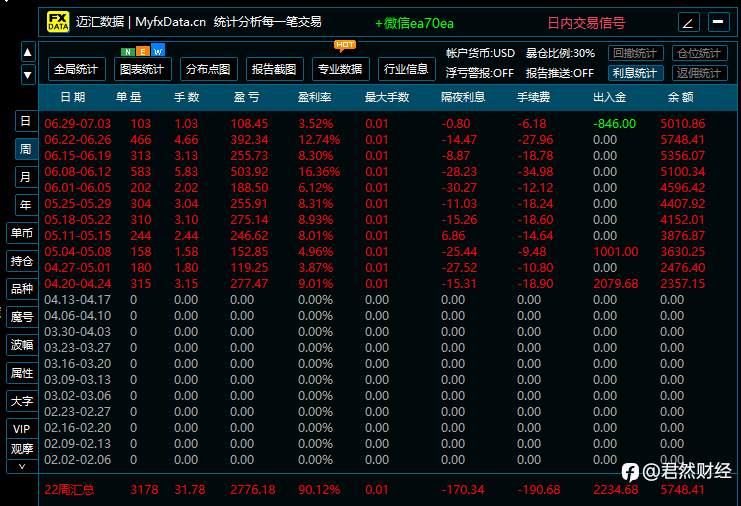This screenshot has height=506, width=741.
Task: Open 单币 sidebar item
Action: tap(22, 233)
